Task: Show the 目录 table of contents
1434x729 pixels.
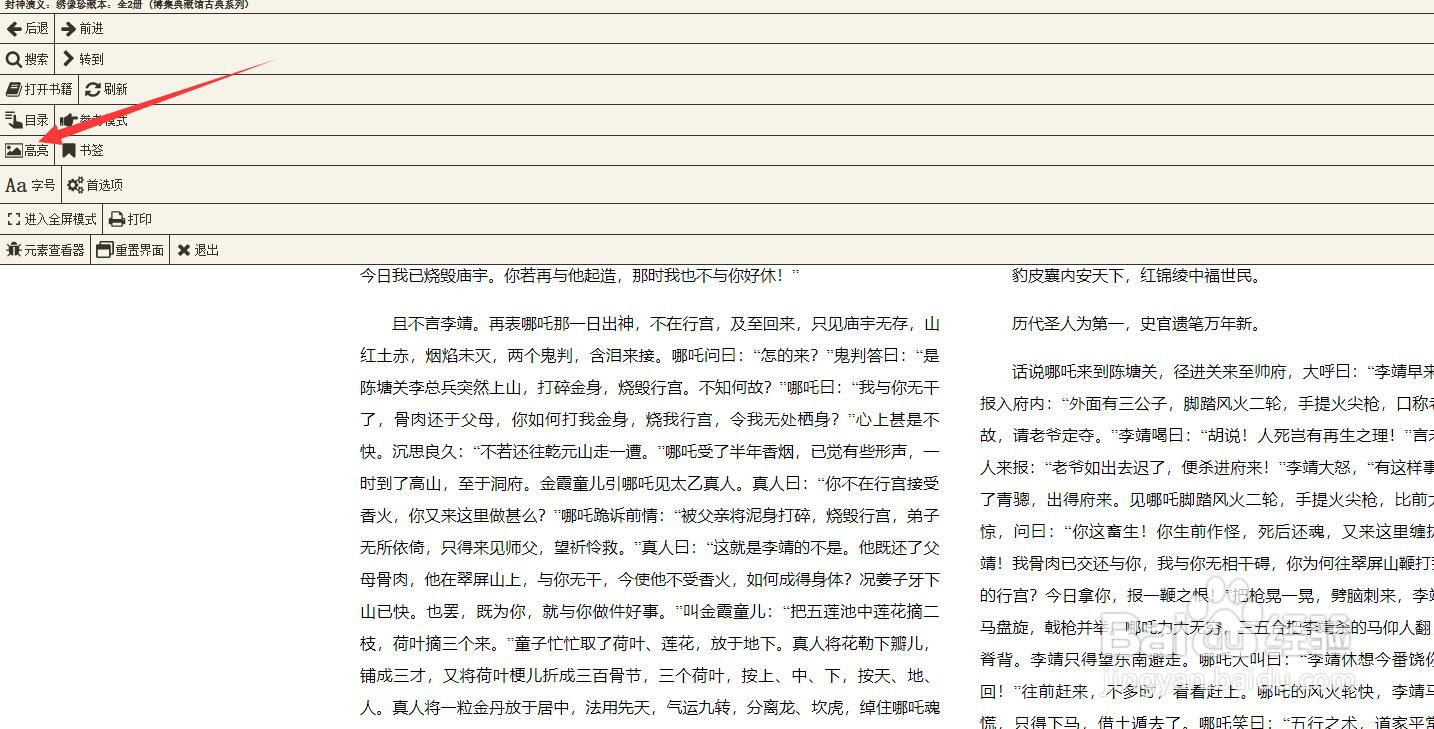Action: point(27,120)
